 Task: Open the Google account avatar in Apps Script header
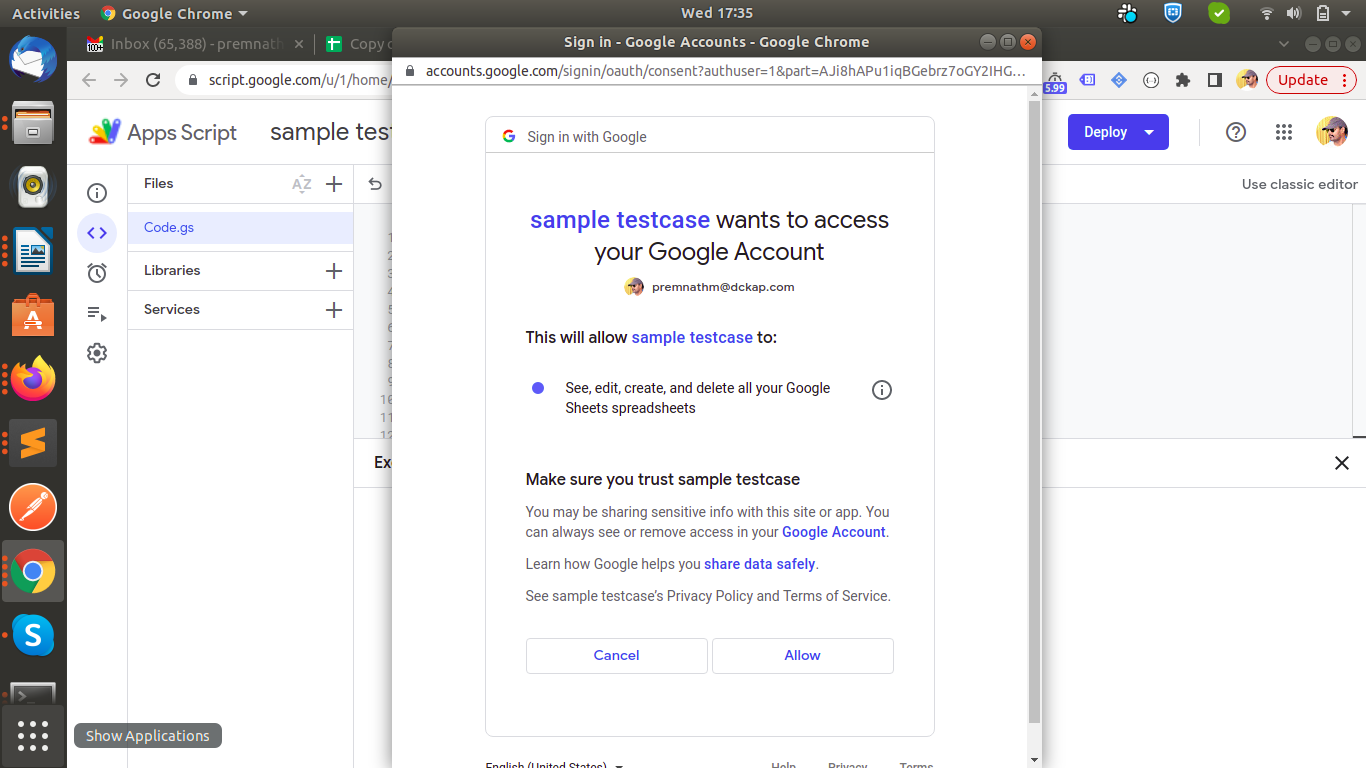(1332, 132)
